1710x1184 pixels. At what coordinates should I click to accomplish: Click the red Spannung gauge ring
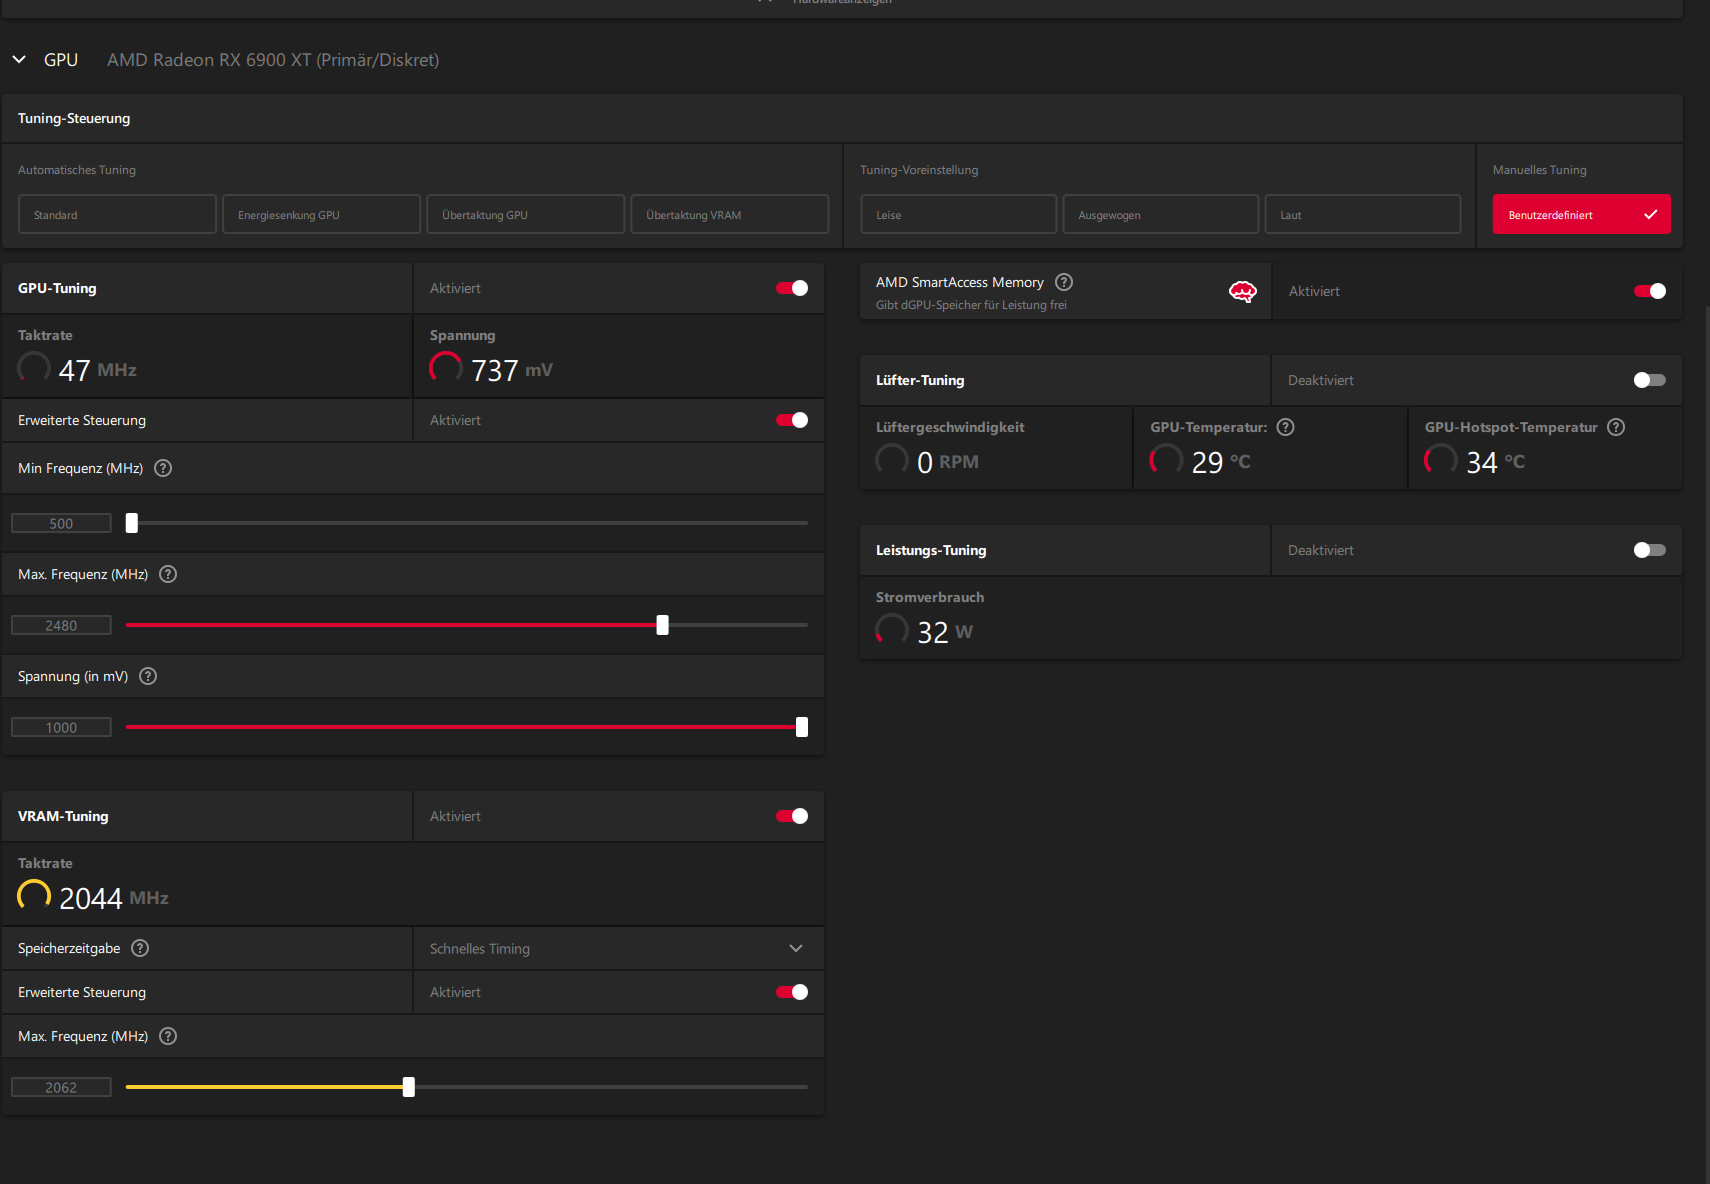tap(446, 368)
